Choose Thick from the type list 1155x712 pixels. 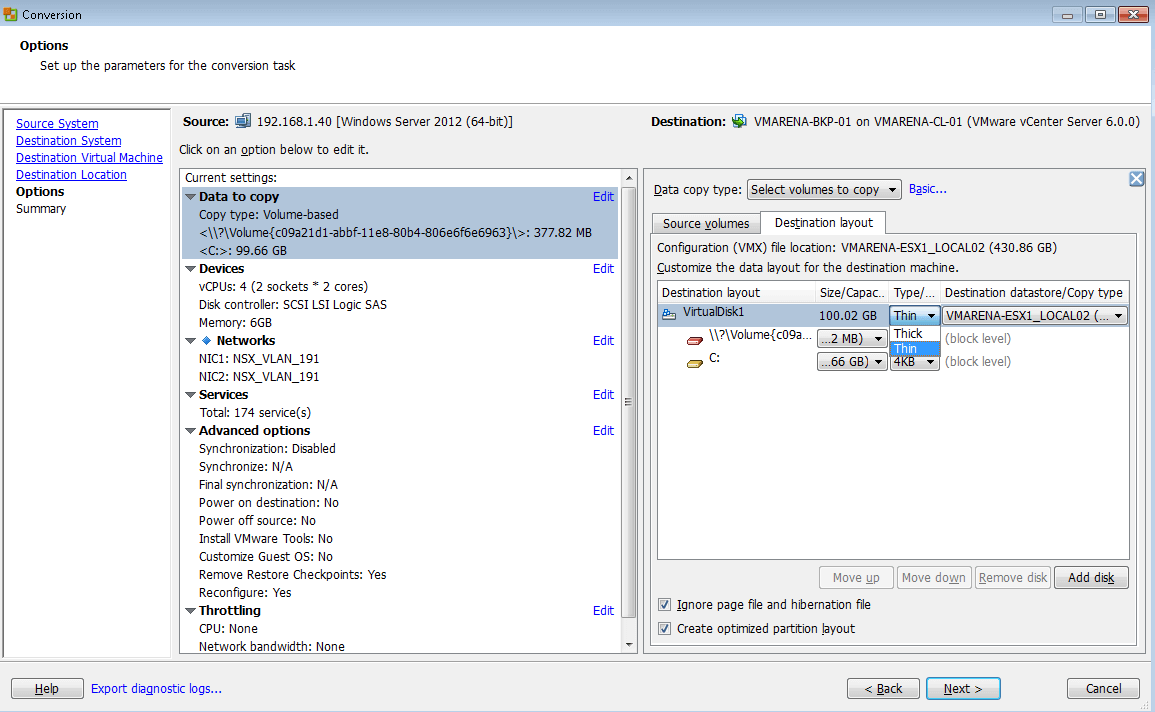pos(914,334)
